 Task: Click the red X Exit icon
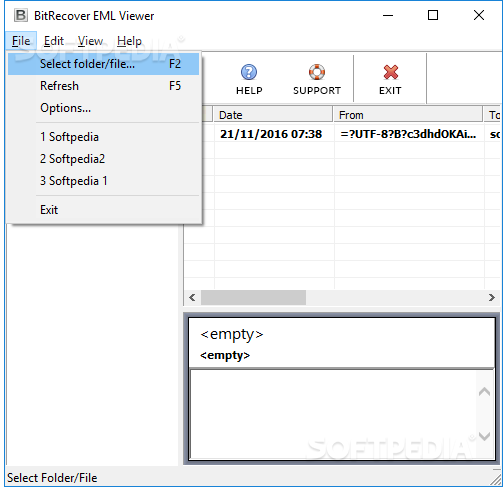pyautogui.click(x=390, y=72)
